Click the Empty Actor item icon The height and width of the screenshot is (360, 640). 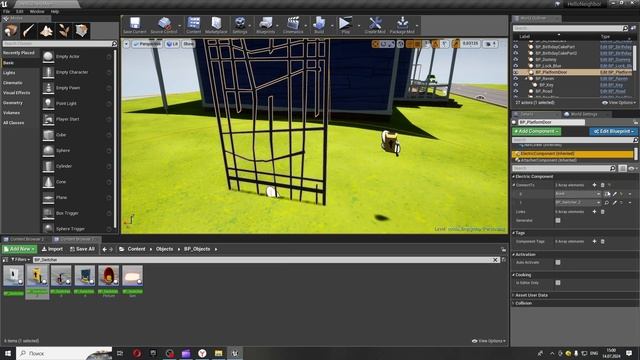point(48,57)
